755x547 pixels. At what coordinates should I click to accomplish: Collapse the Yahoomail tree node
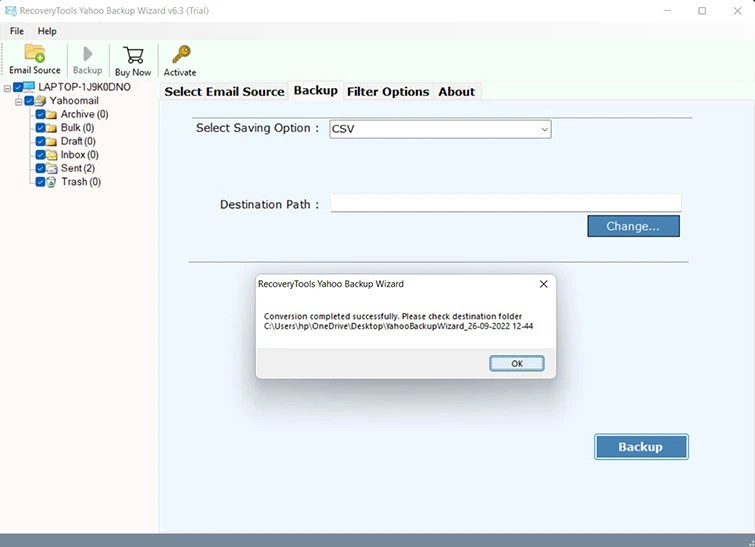tap(18, 102)
